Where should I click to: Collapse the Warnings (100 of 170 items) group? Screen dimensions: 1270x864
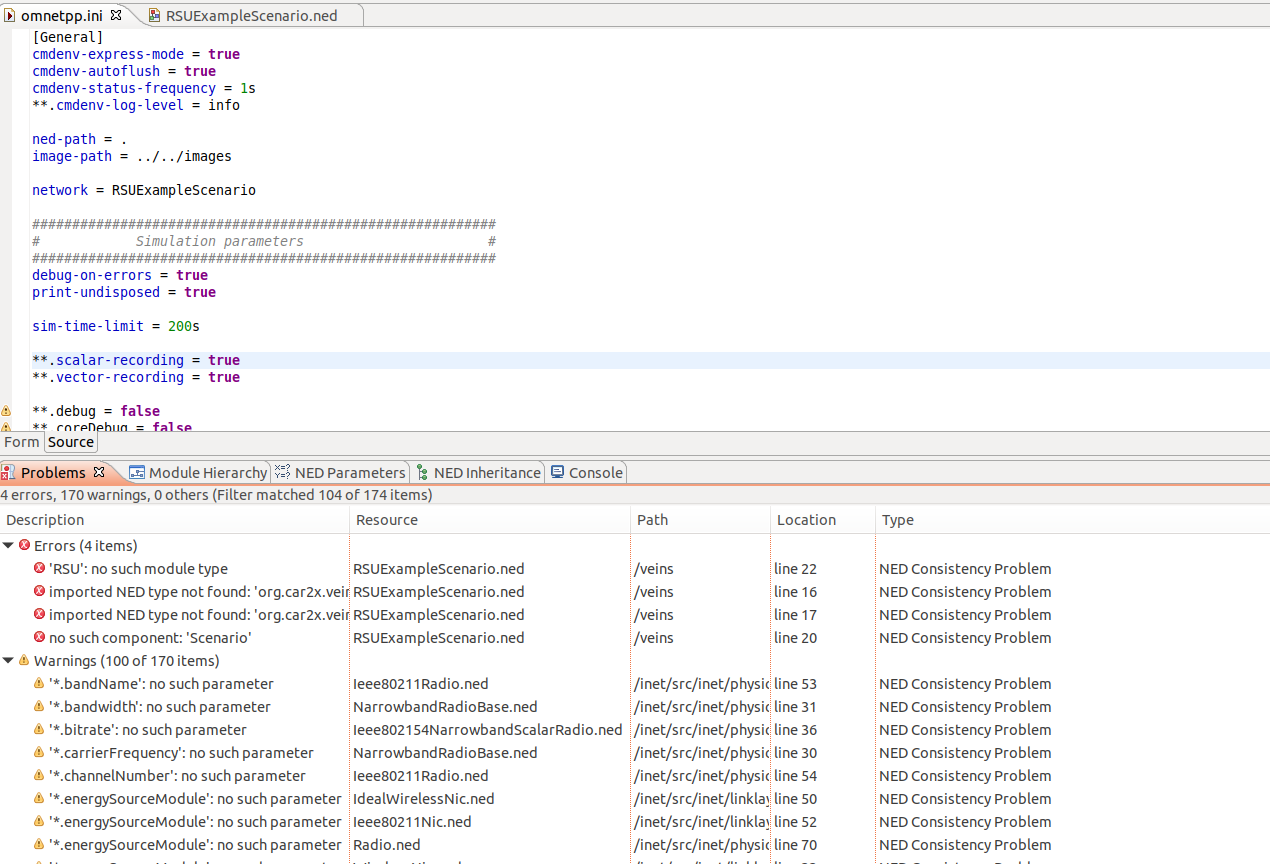pos(10,660)
